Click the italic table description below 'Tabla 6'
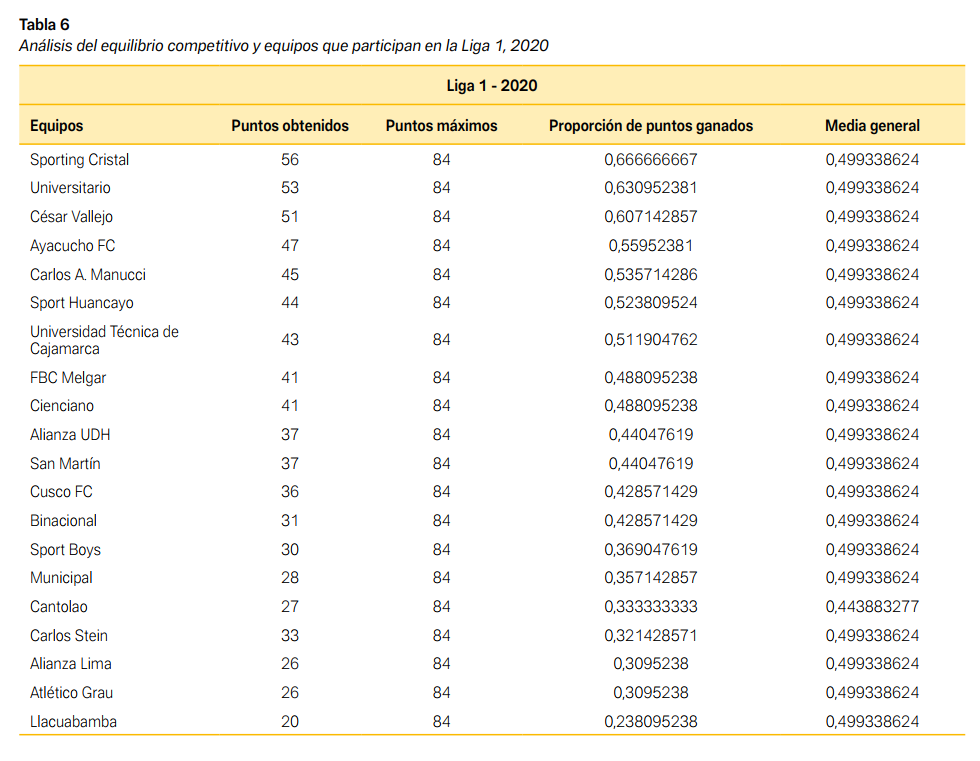 tap(284, 45)
